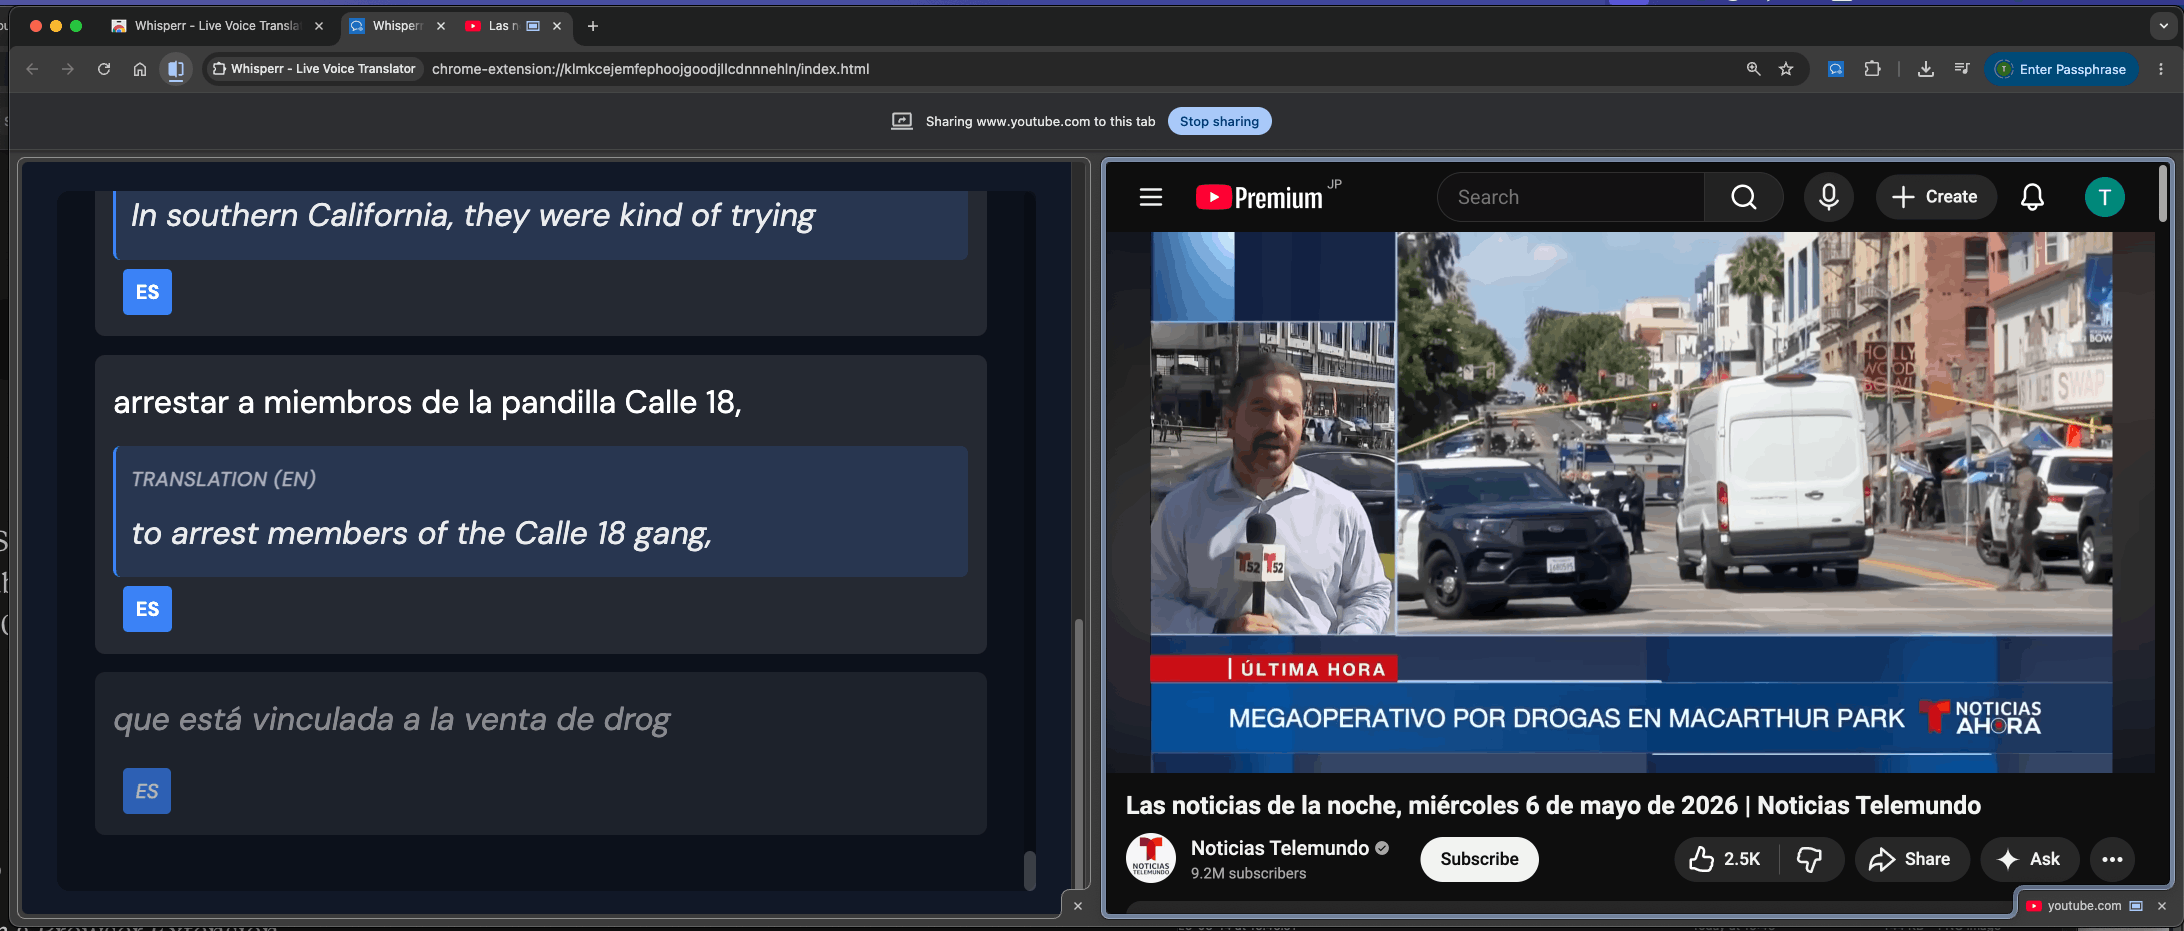This screenshot has height=931, width=2184.
Task: Bookmark this page with the star icon
Action: pyautogui.click(x=1786, y=69)
